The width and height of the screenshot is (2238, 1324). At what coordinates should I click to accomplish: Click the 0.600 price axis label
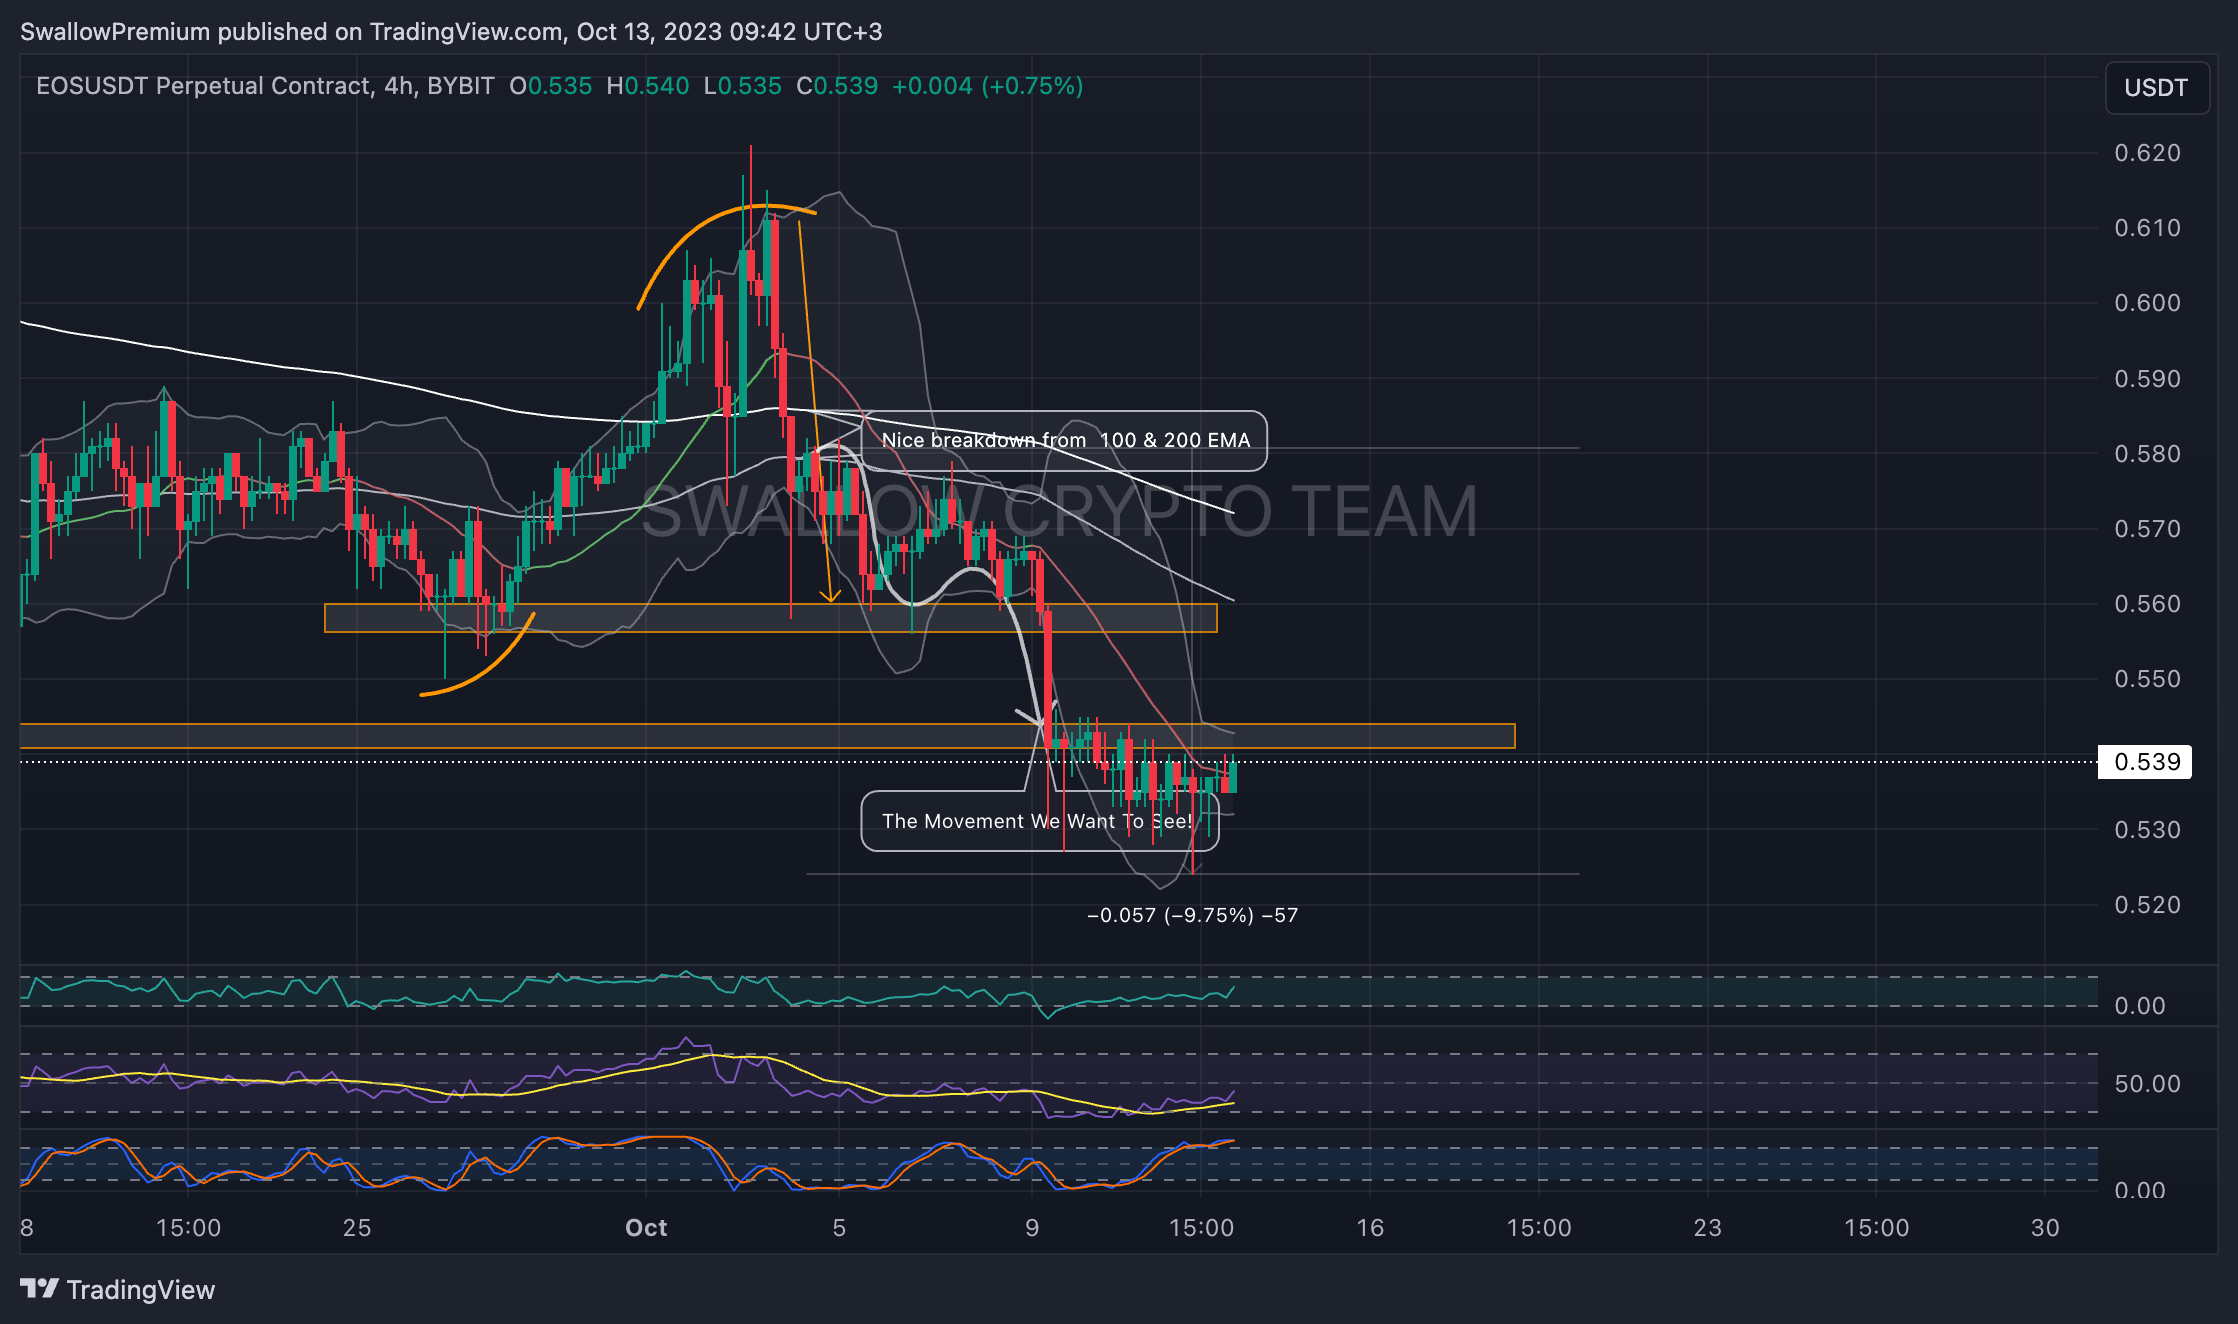tap(2147, 303)
